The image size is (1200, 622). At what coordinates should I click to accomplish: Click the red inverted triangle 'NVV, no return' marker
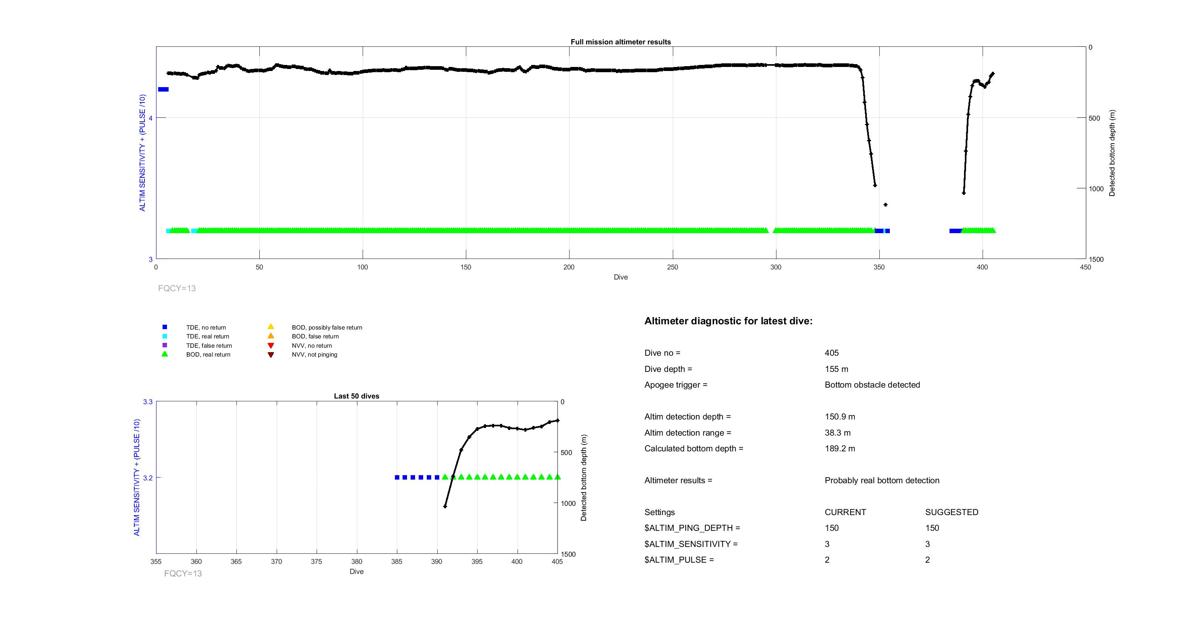270,345
